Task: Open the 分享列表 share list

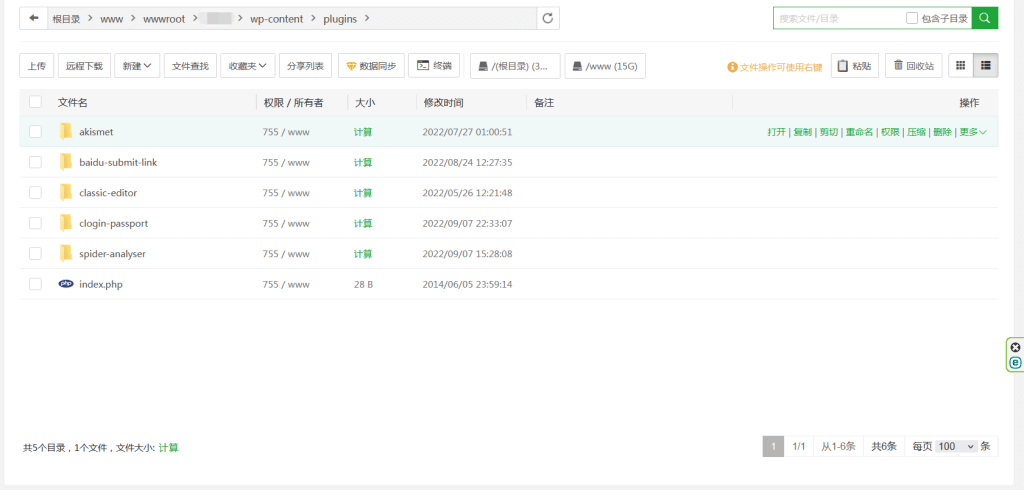Action: [306, 65]
